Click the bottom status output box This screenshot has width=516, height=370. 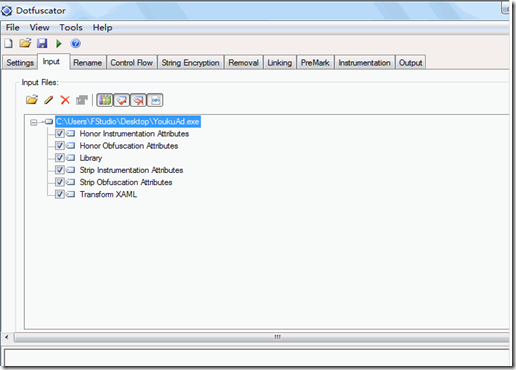[256, 357]
